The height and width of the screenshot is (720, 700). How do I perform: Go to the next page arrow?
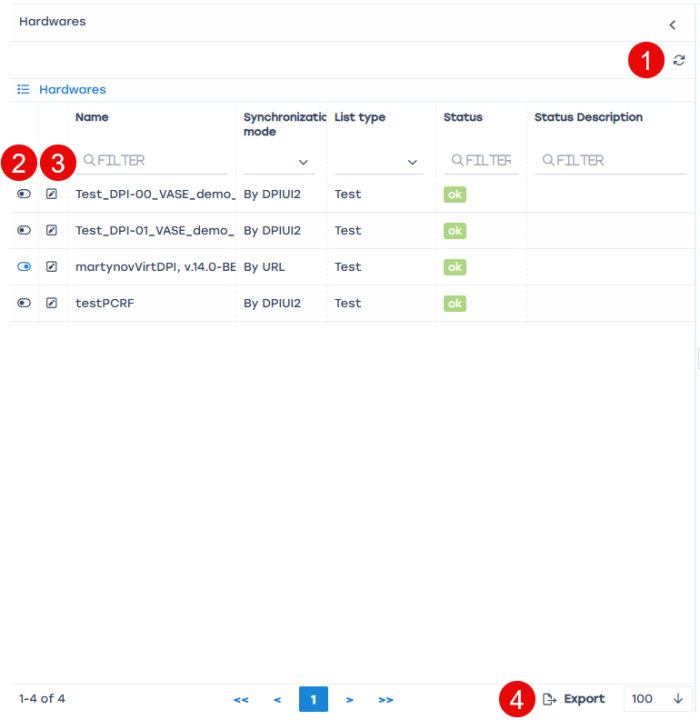349,699
